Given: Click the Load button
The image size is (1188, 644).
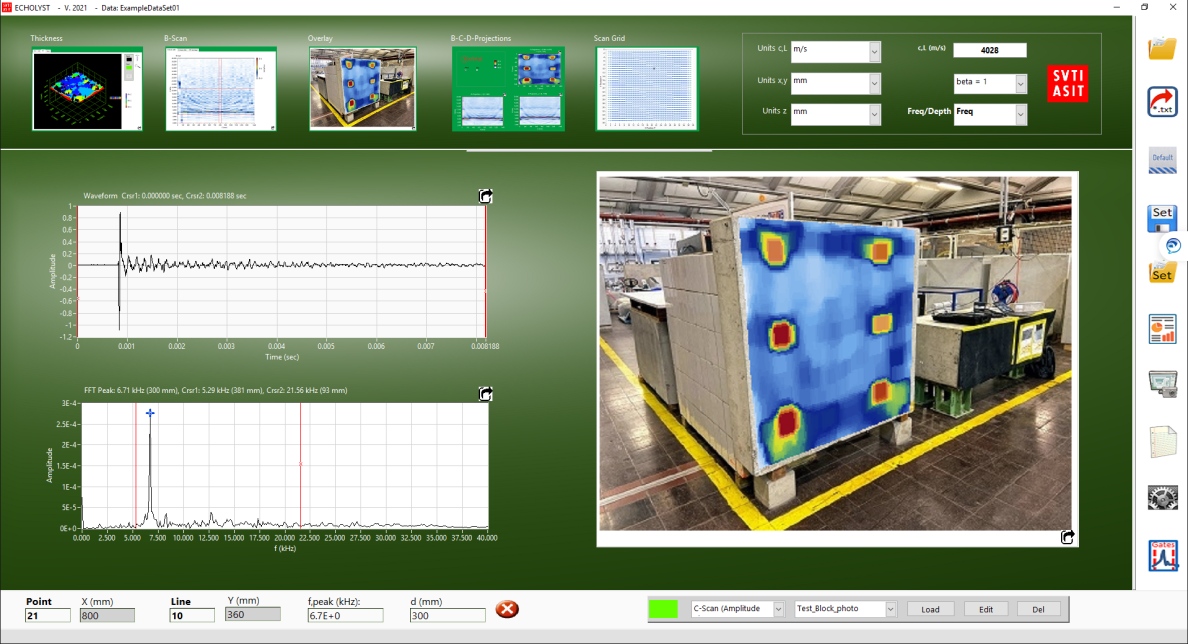Looking at the screenshot, I should pyautogui.click(x=930, y=609).
